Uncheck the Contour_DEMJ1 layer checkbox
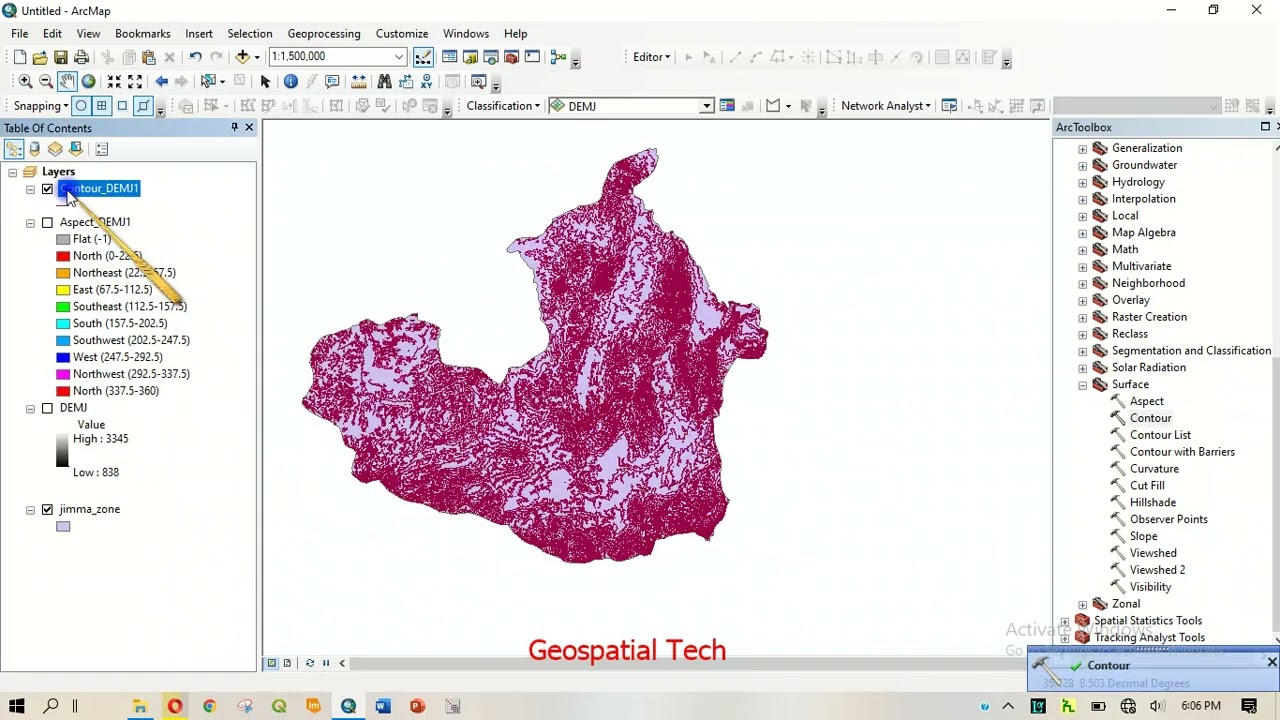Viewport: 1280px width, 720px height. tap(47, 189)
